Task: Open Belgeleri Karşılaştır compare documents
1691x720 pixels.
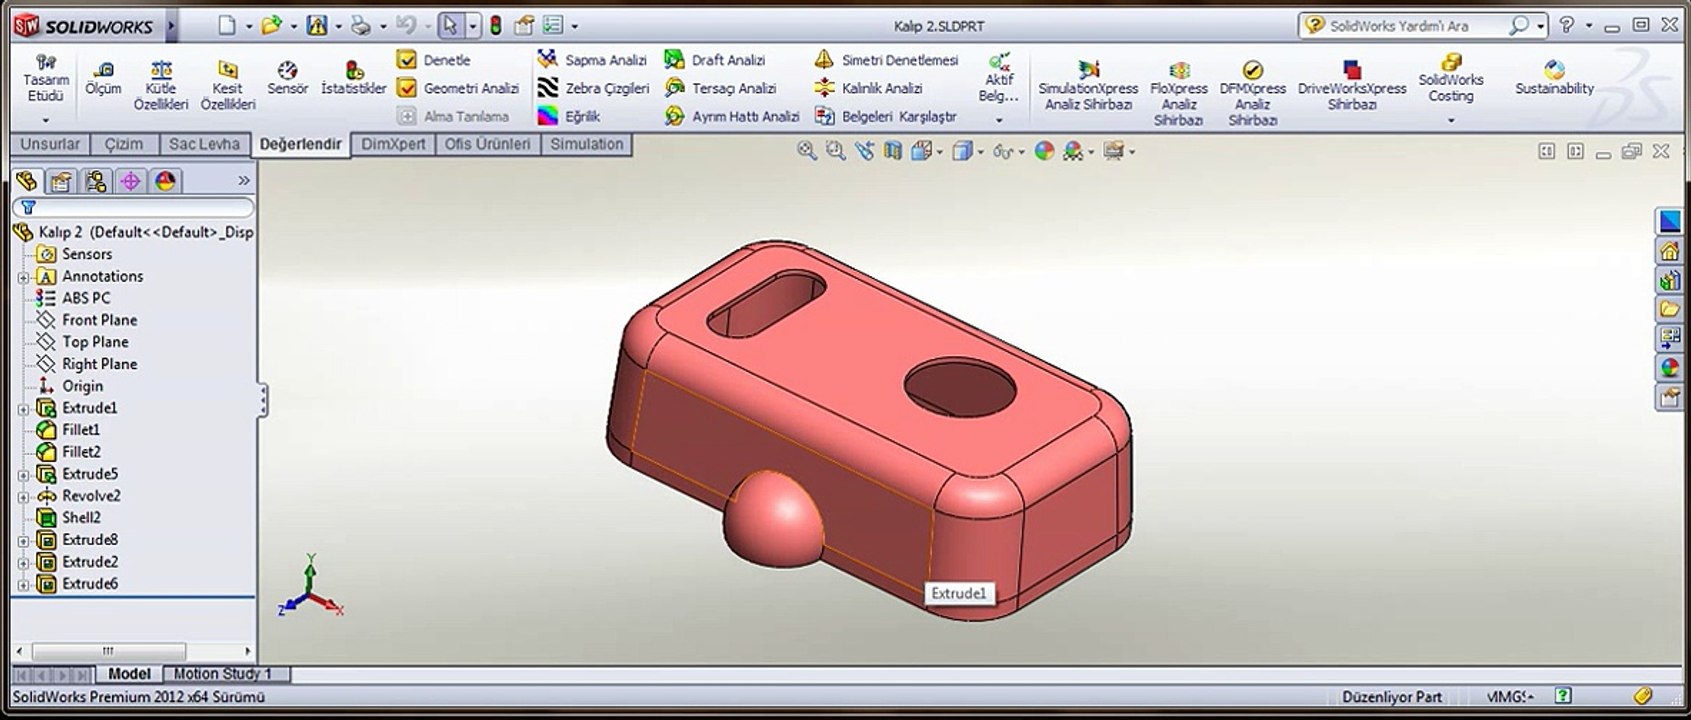Action: click(x=886, y=116)
